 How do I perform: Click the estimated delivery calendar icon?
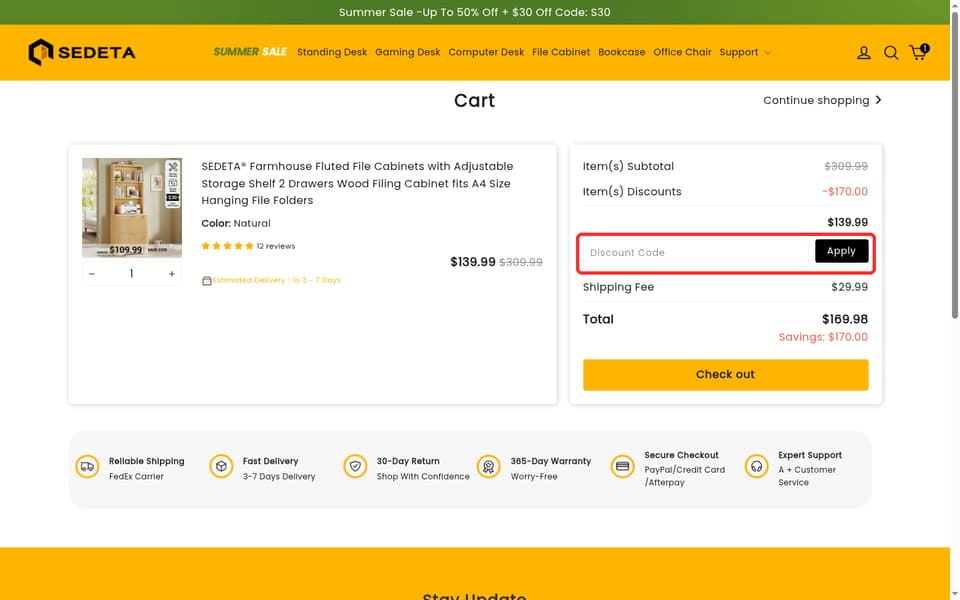207,280
